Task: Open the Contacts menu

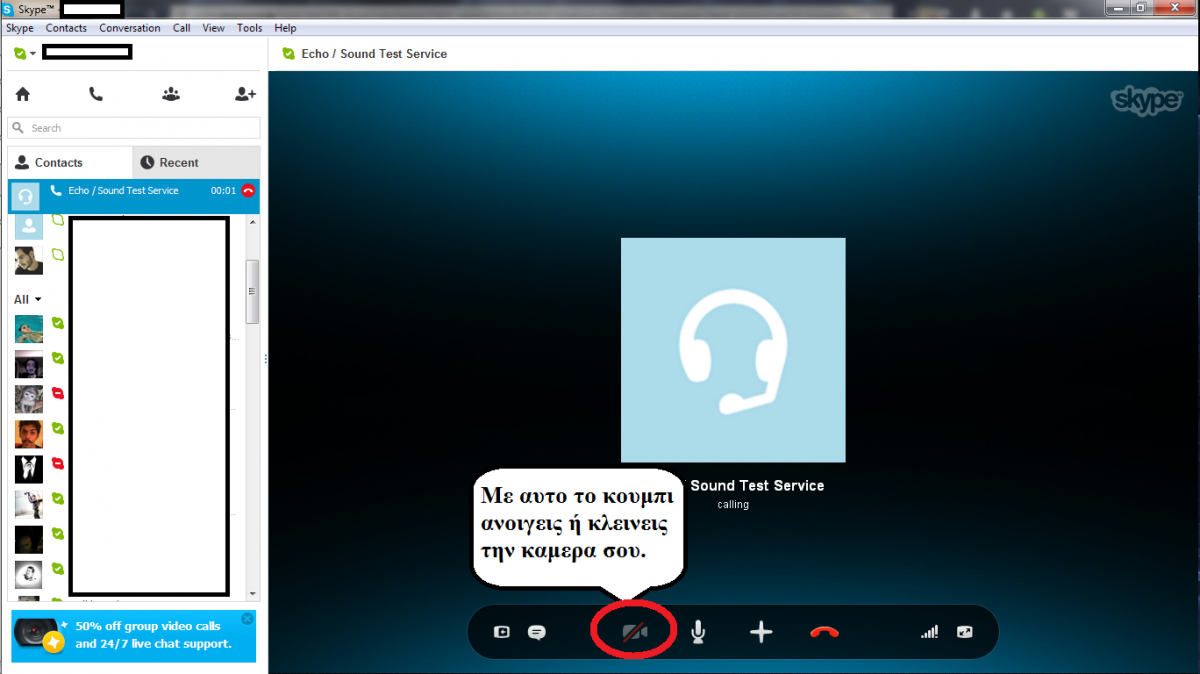Action: [66, 28]
